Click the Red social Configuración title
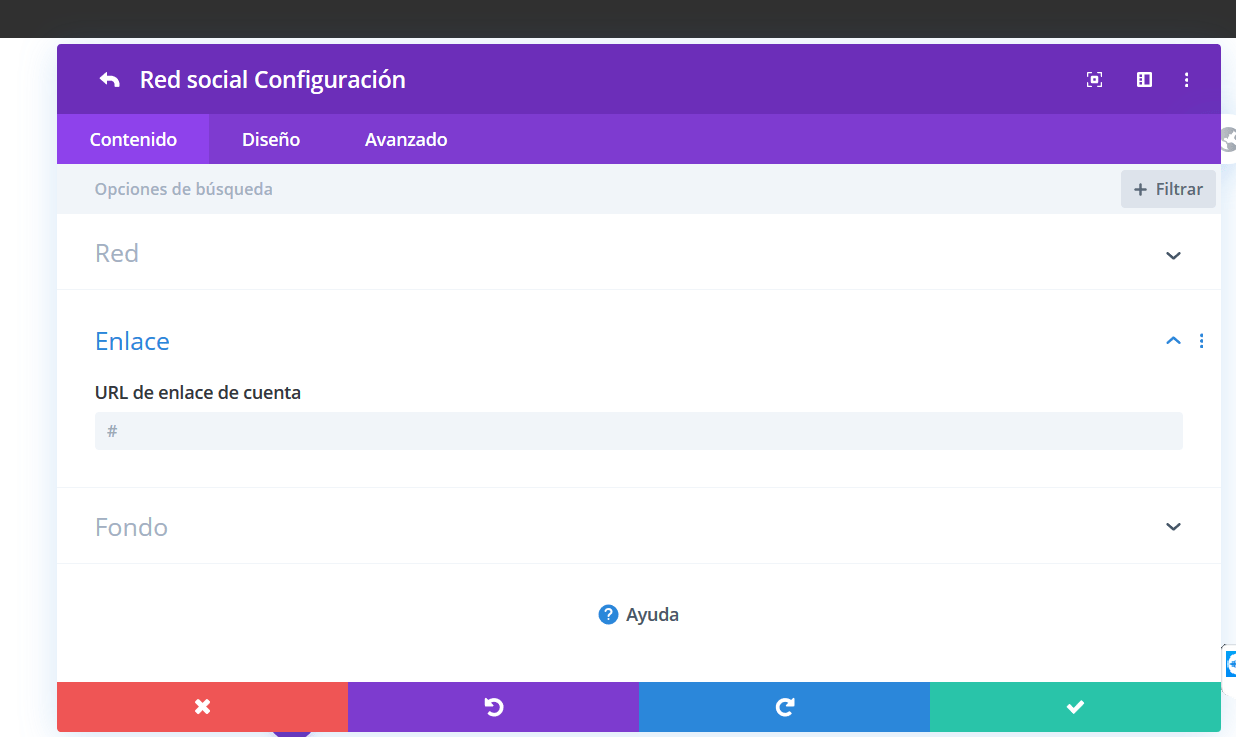1236x737 pixels. tap(273, 80)
